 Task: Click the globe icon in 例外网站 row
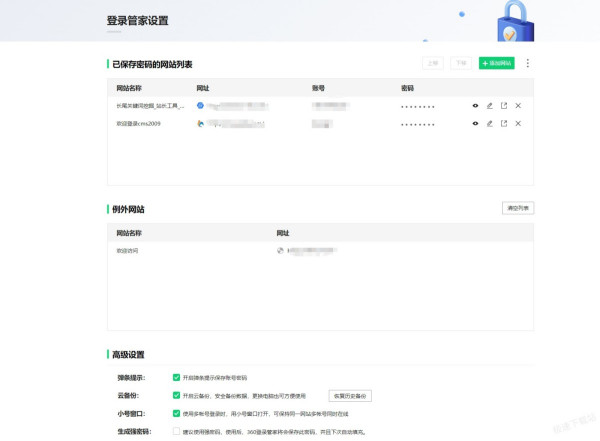tap(280, 251)
